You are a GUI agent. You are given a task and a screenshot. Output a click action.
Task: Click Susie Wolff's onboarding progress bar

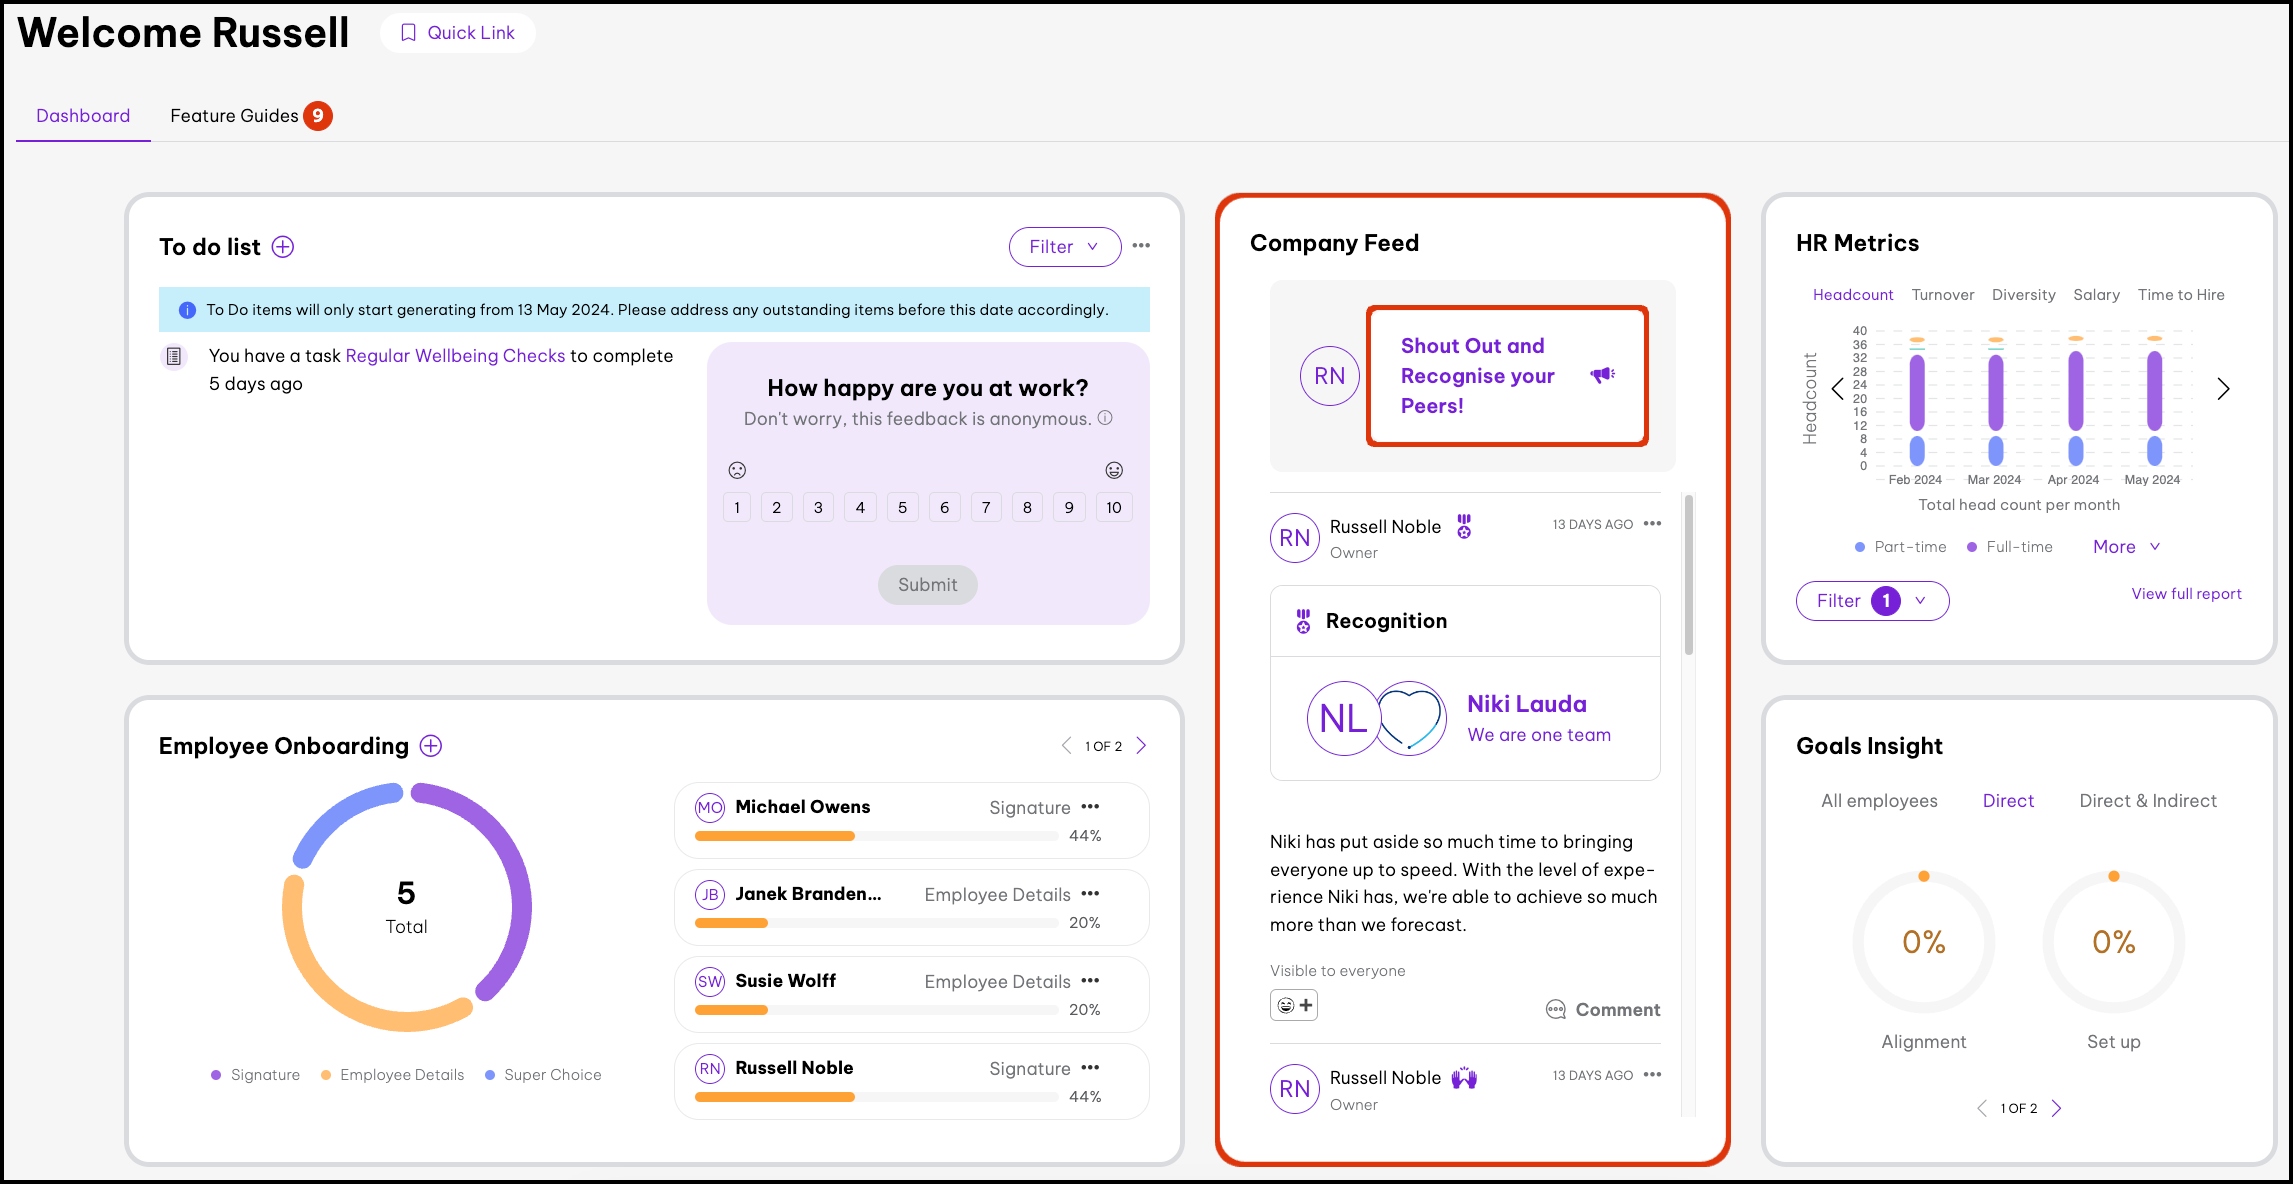point(876,1010)
